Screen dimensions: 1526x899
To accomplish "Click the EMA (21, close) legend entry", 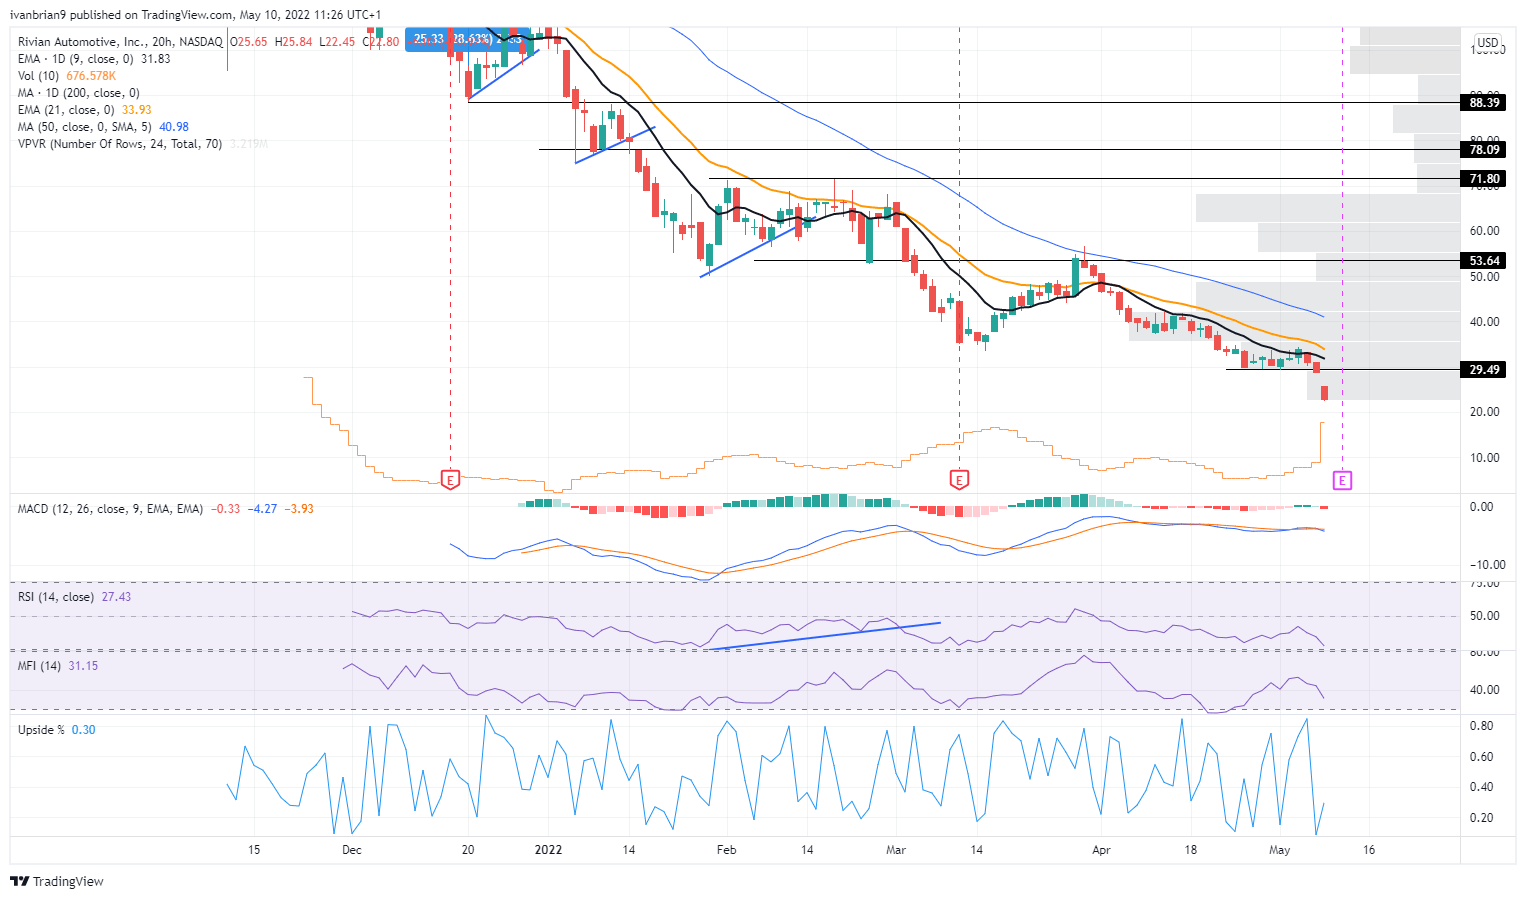I will (64, 109).
